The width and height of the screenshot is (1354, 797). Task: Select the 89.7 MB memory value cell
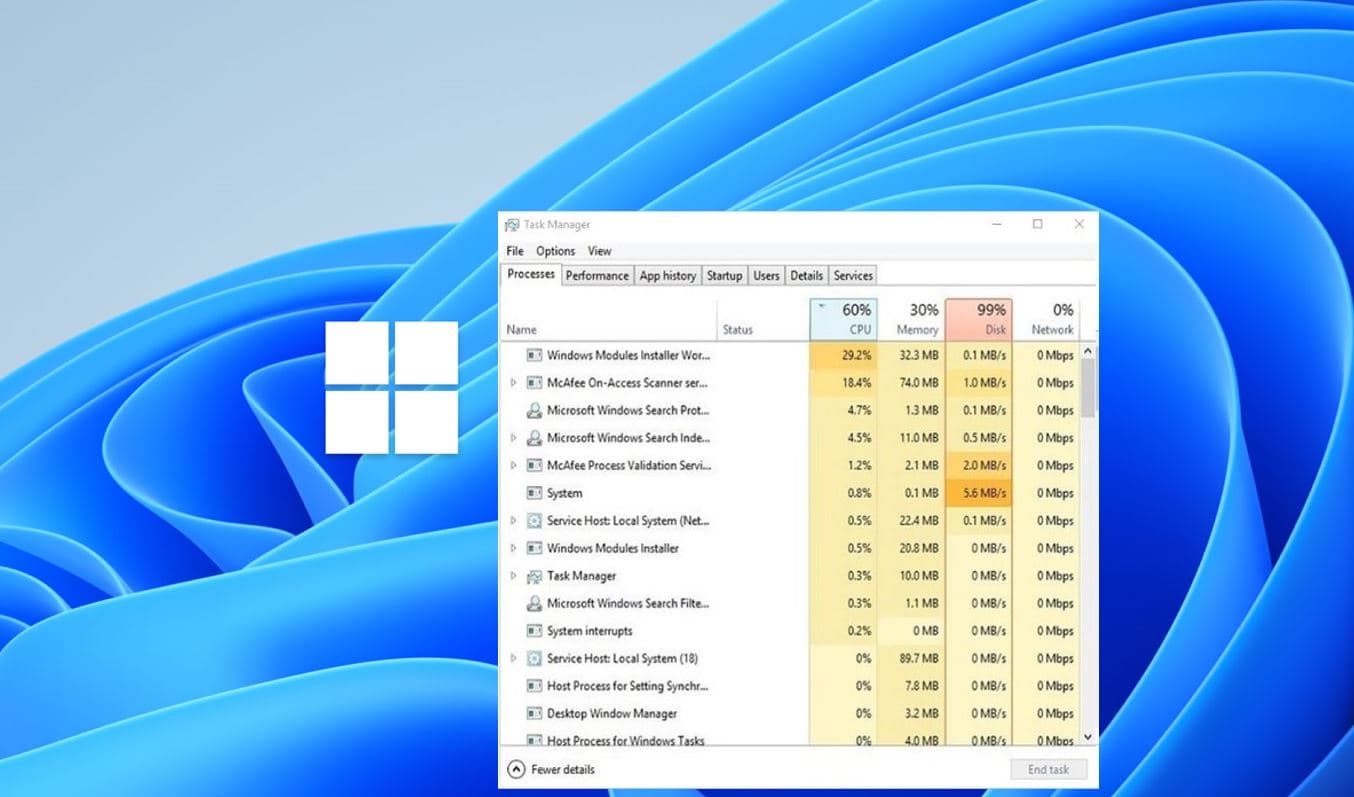[911, 658]
